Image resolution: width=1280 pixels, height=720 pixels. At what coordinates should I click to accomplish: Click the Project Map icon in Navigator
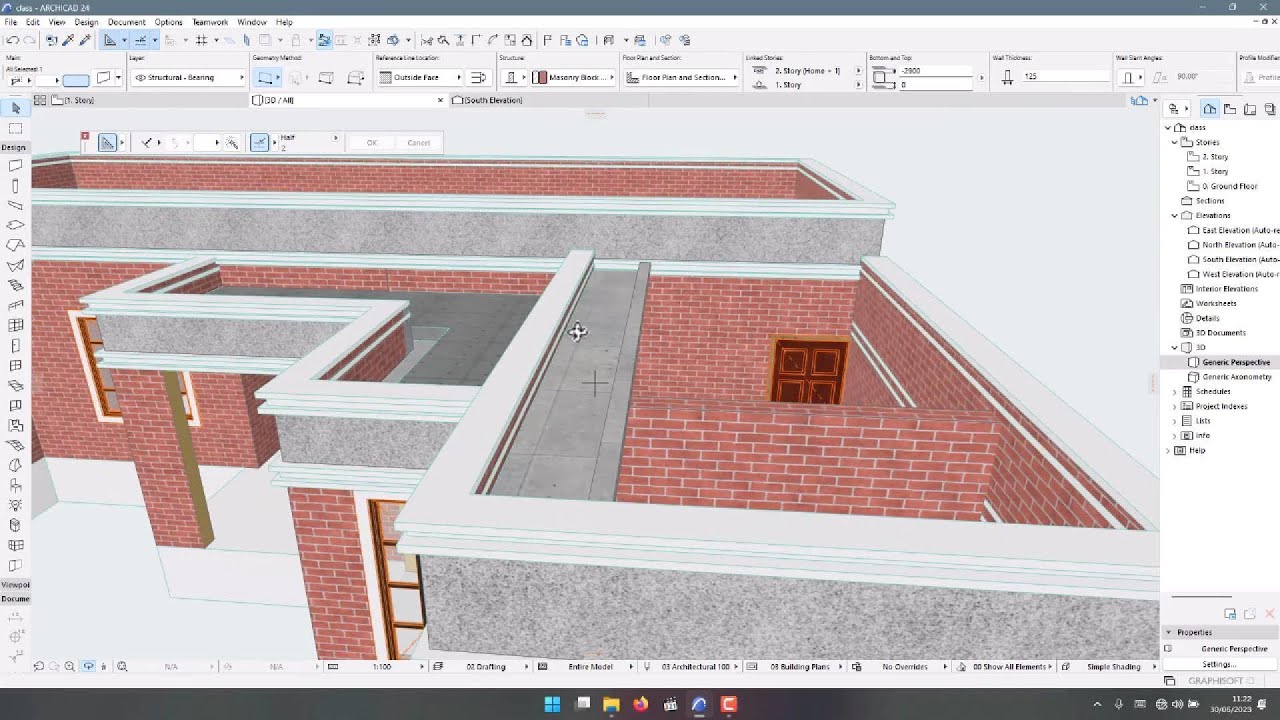point(1209,109)
